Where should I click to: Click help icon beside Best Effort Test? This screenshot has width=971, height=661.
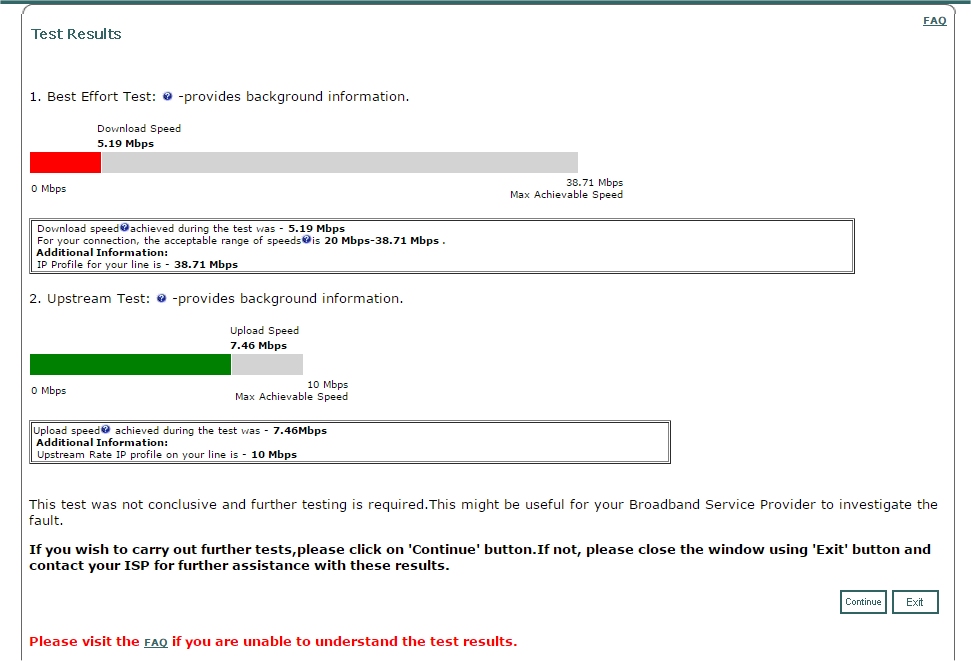(167, 97)
